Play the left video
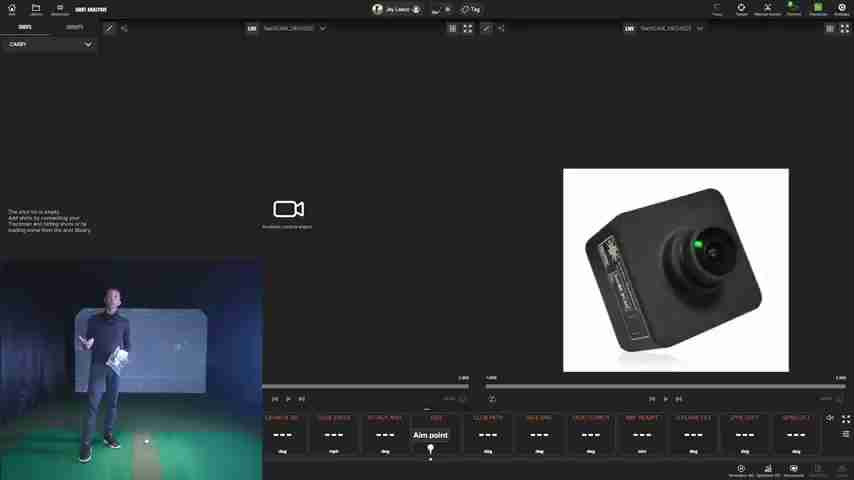 pos(288,399)
